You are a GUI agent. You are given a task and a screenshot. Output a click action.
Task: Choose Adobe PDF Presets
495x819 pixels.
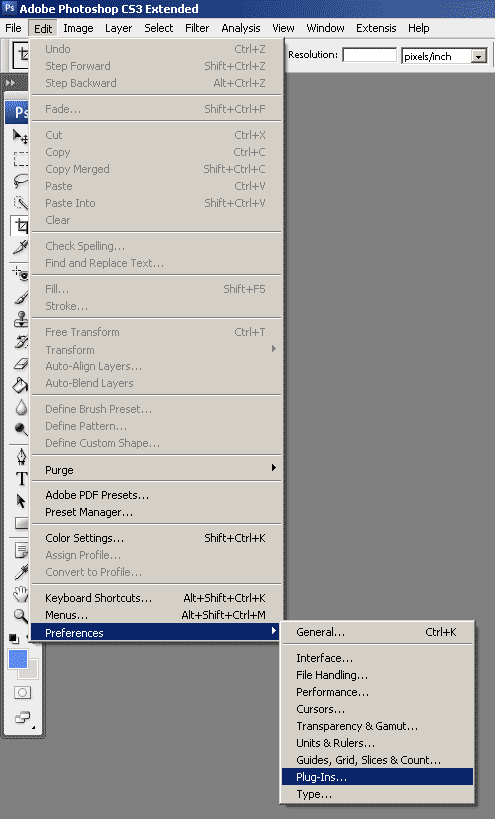point(156,495)
